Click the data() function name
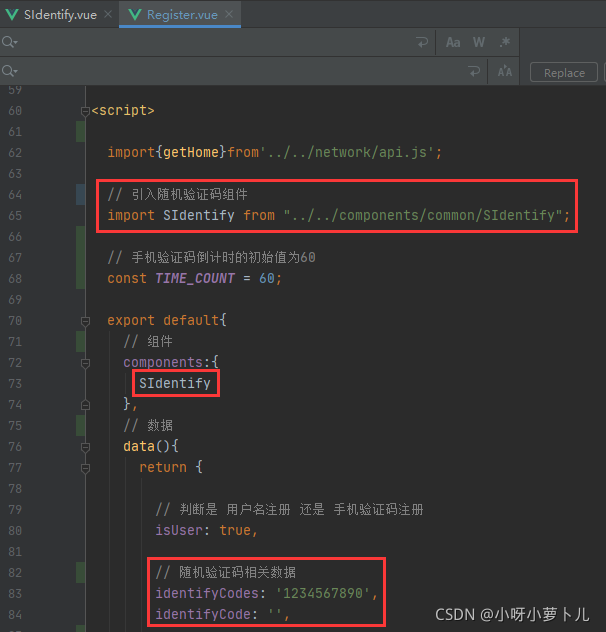606x632 pixels. pyautogui.click(x=139, y=447)
